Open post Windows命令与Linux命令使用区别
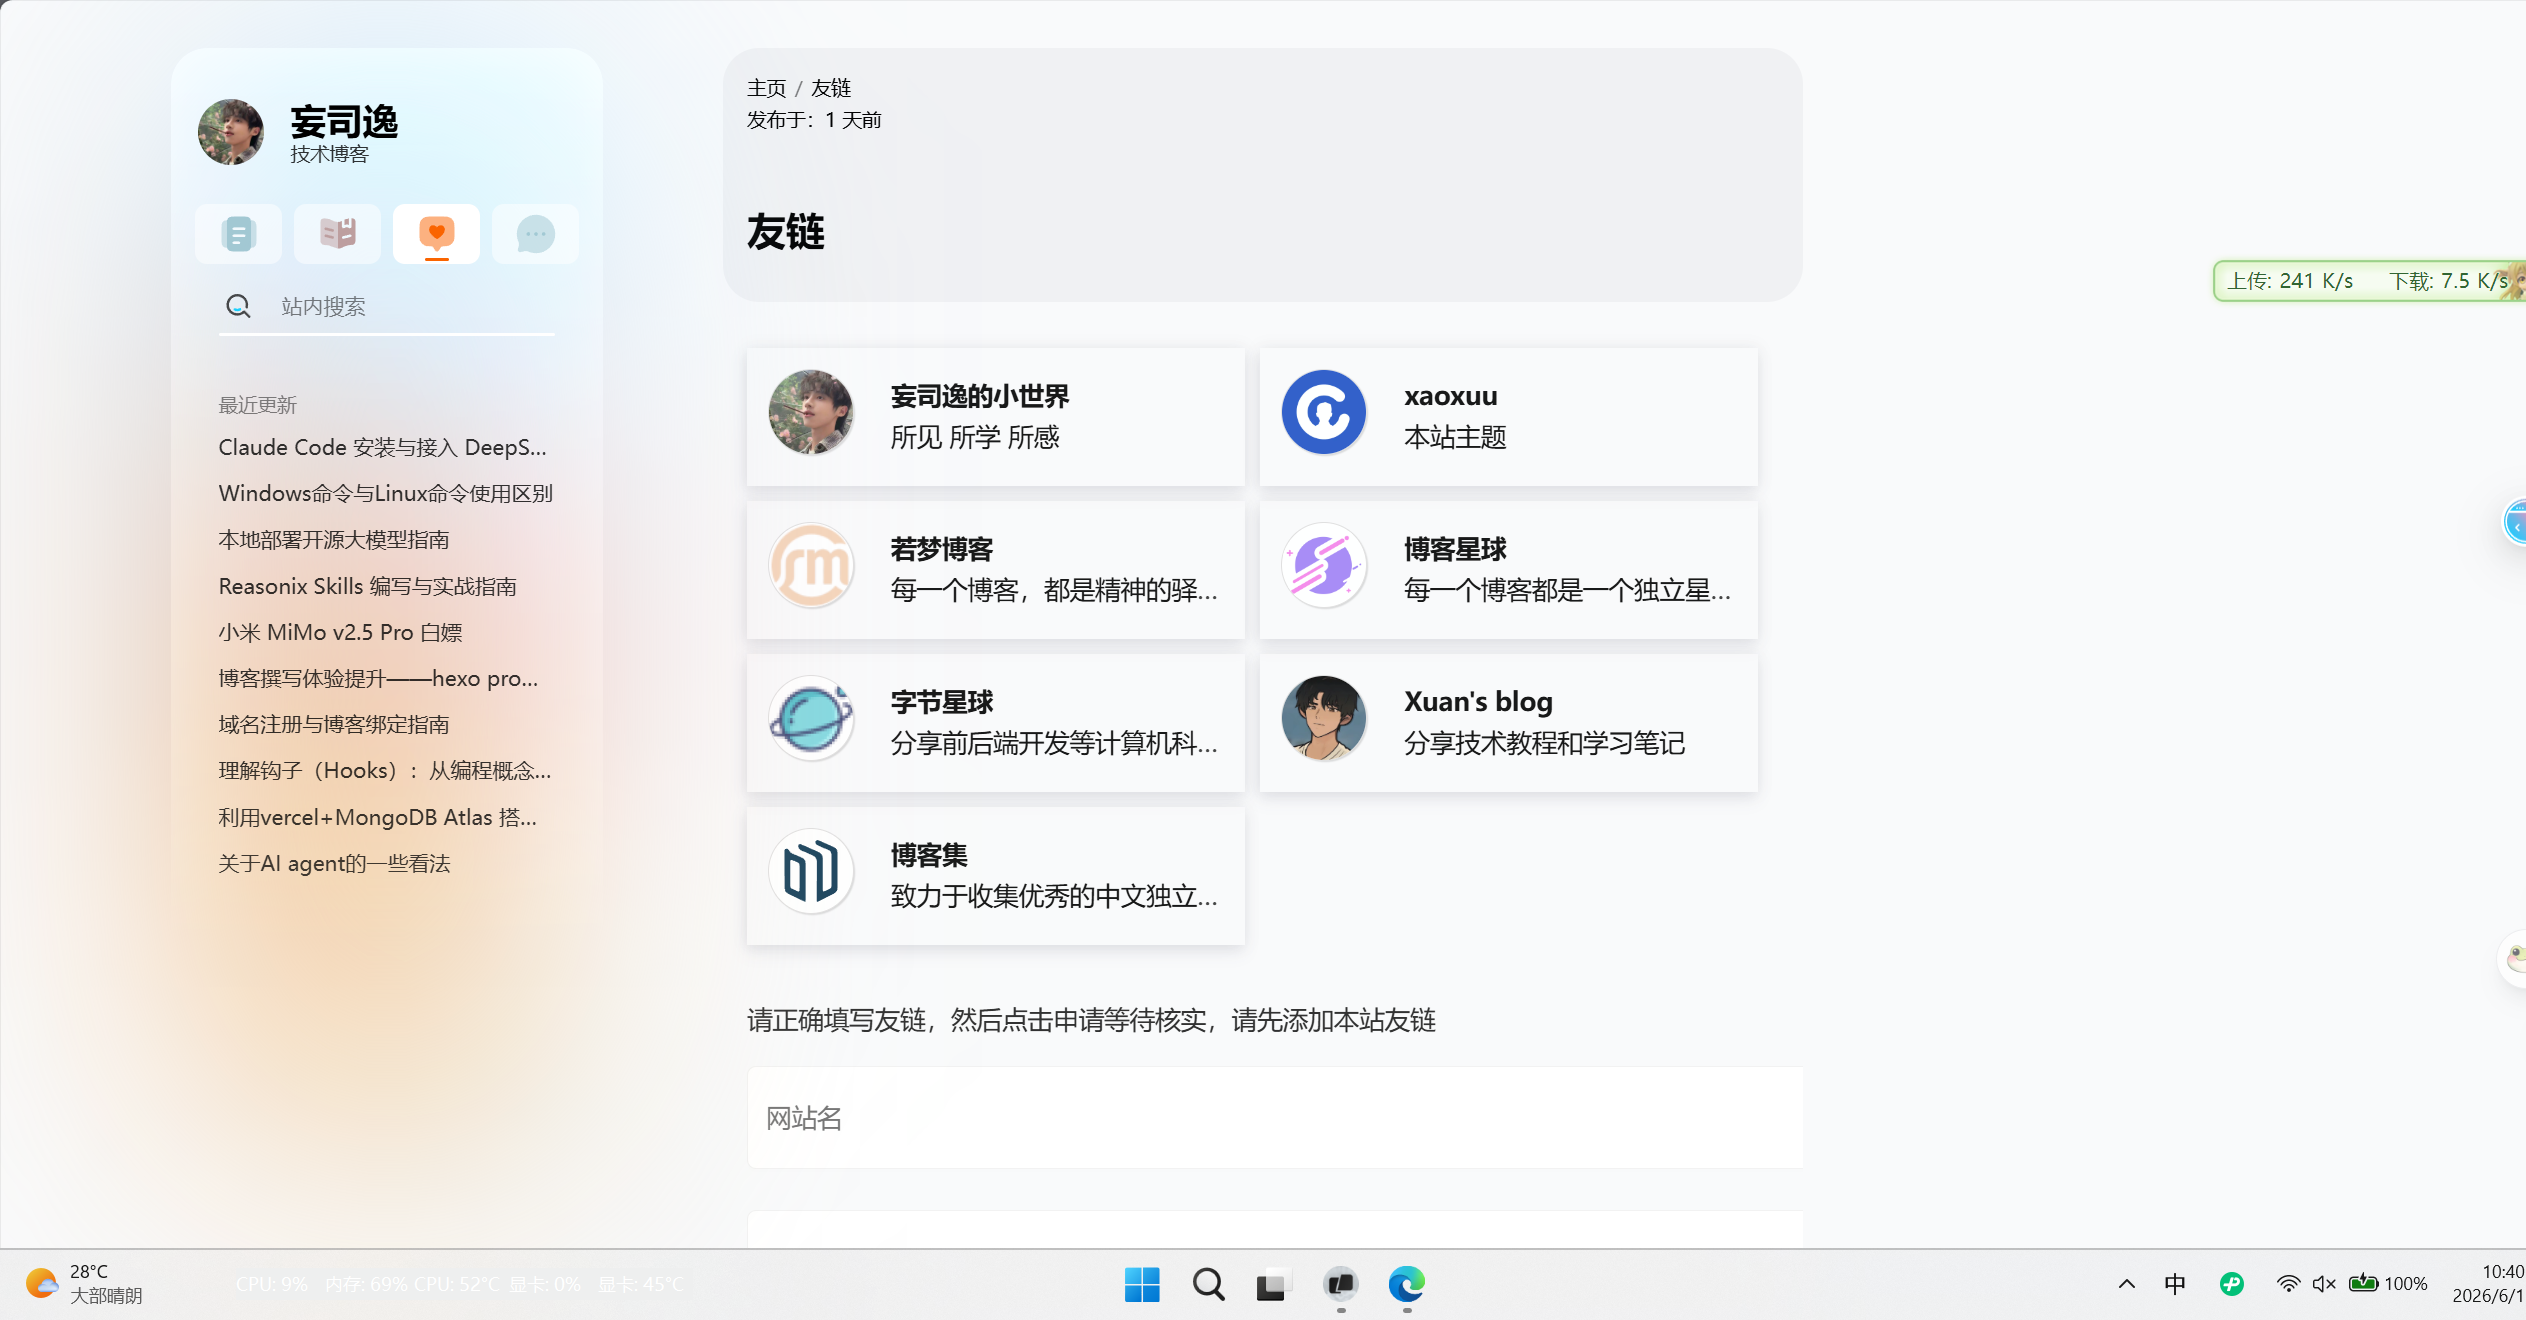Image resolution: width=2526 pixels, height=1320 pixels. (386, 493)
